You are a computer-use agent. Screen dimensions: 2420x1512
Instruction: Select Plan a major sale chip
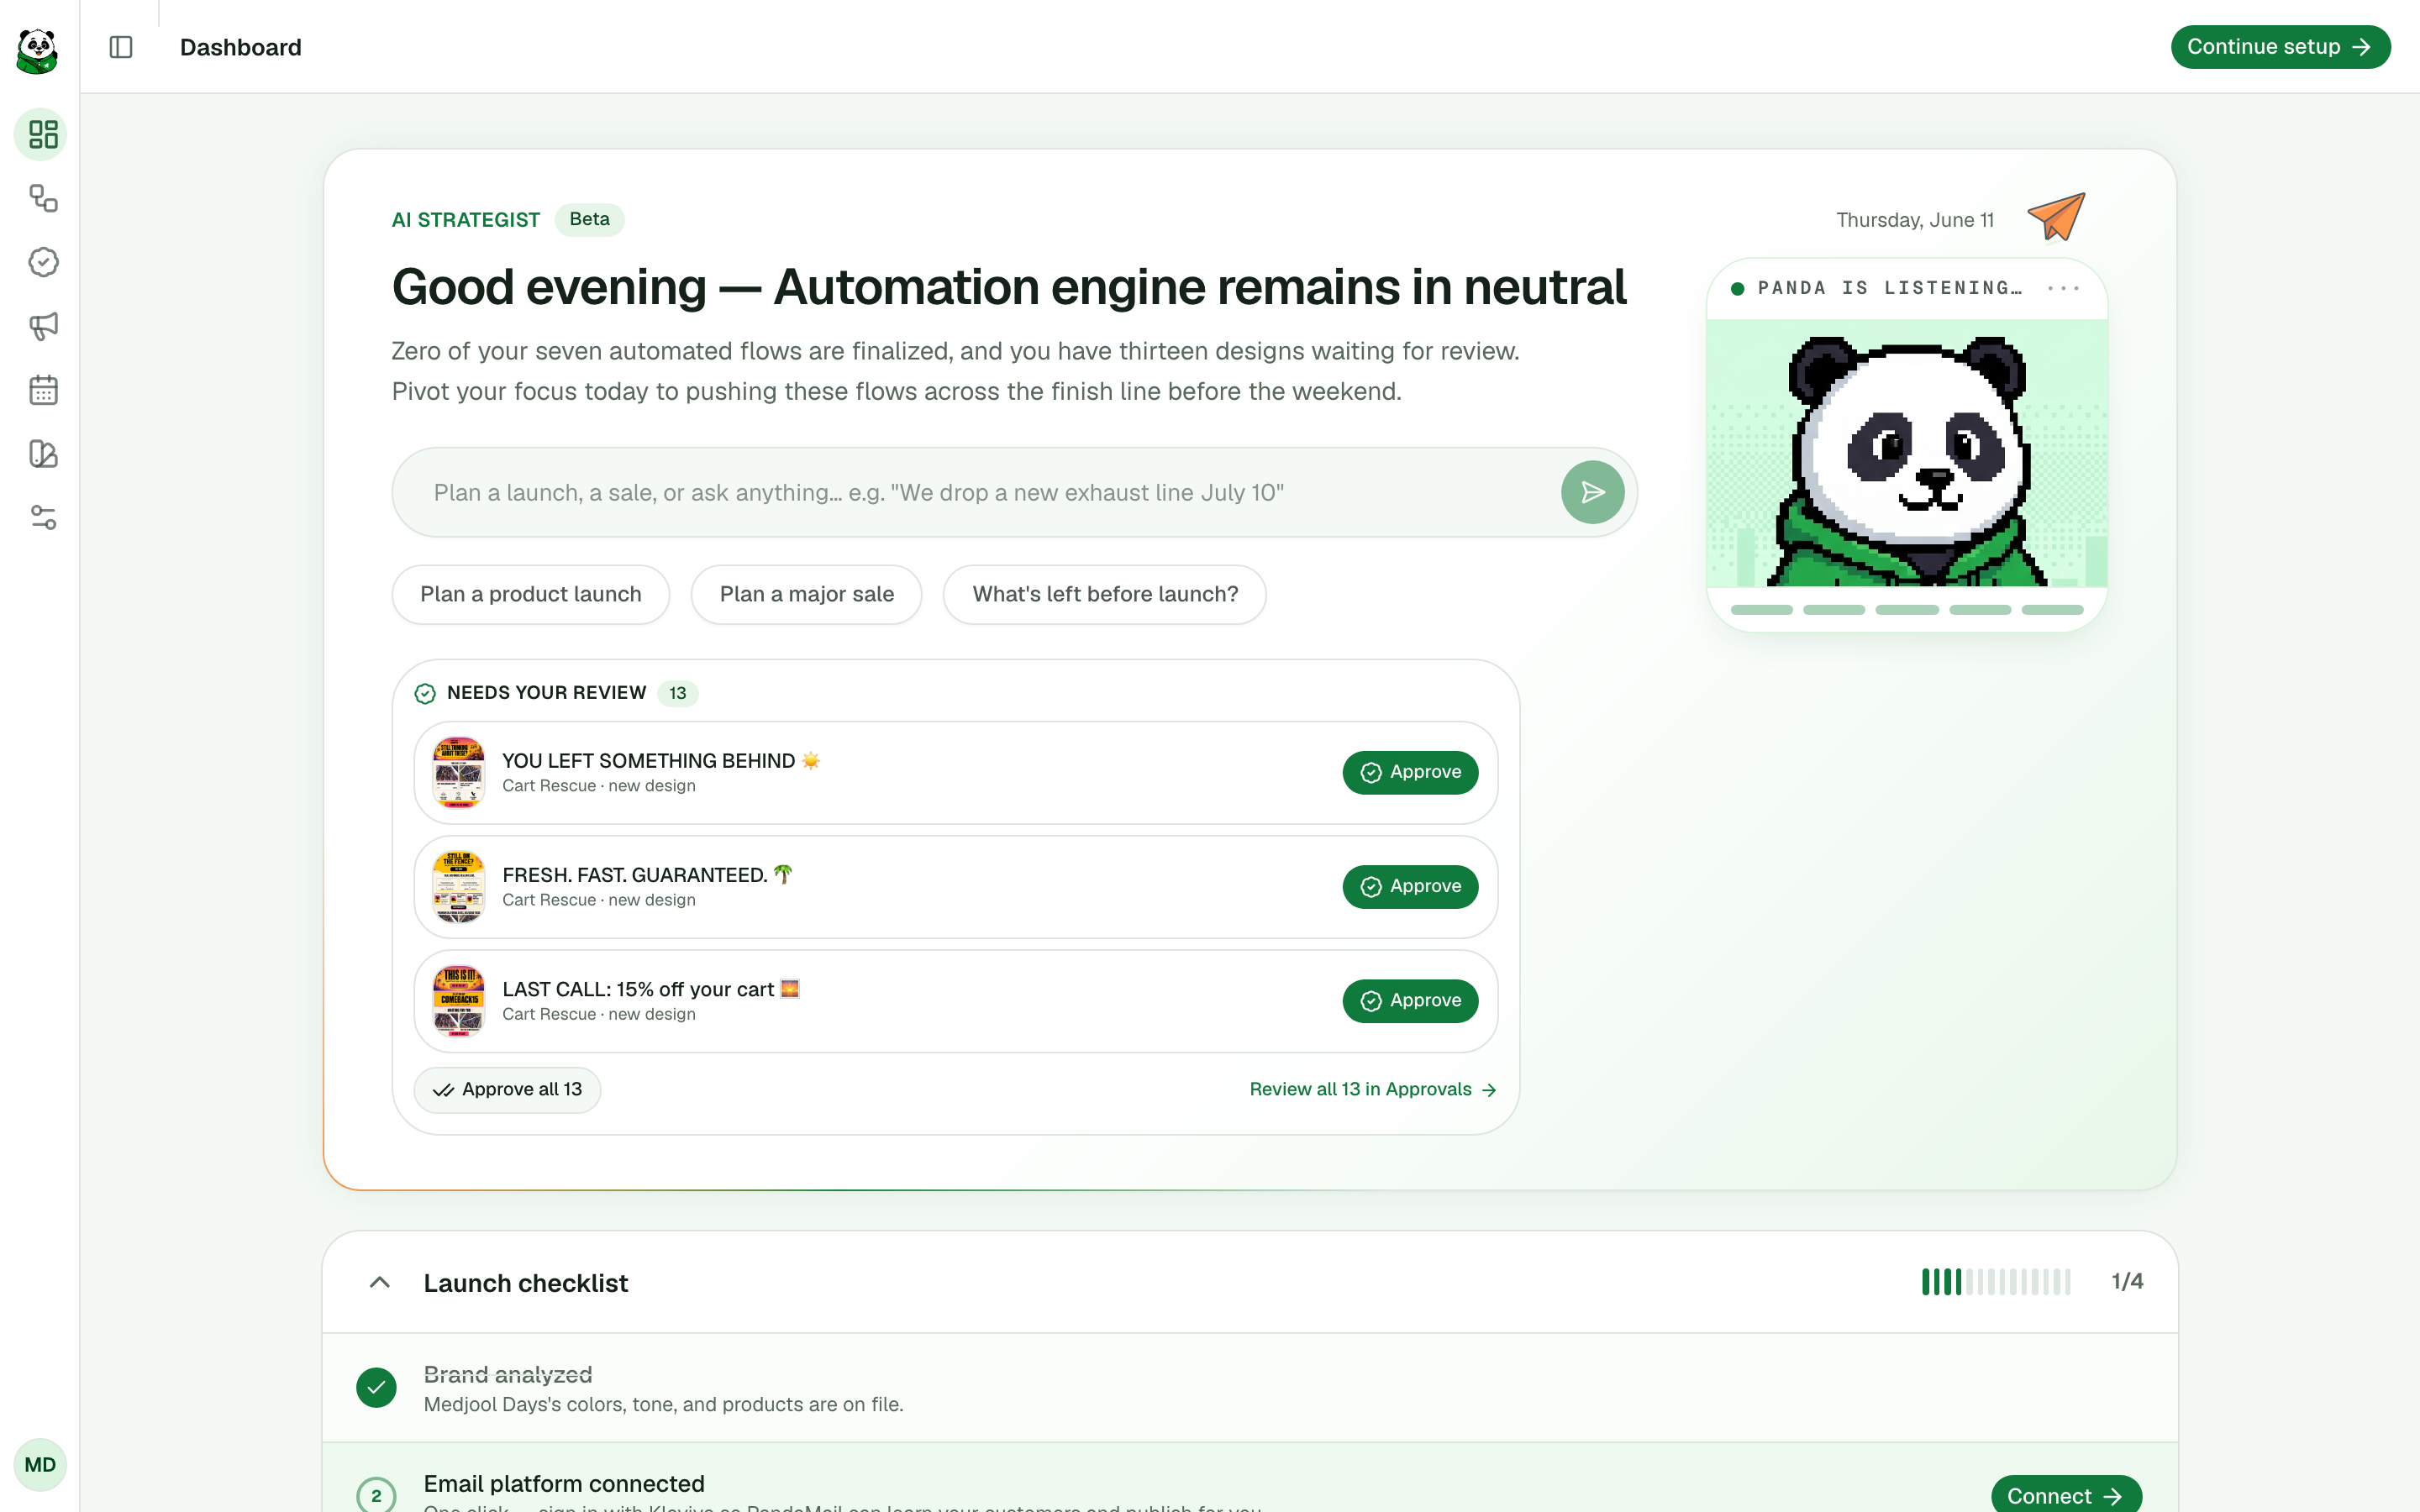pos(806,594)
